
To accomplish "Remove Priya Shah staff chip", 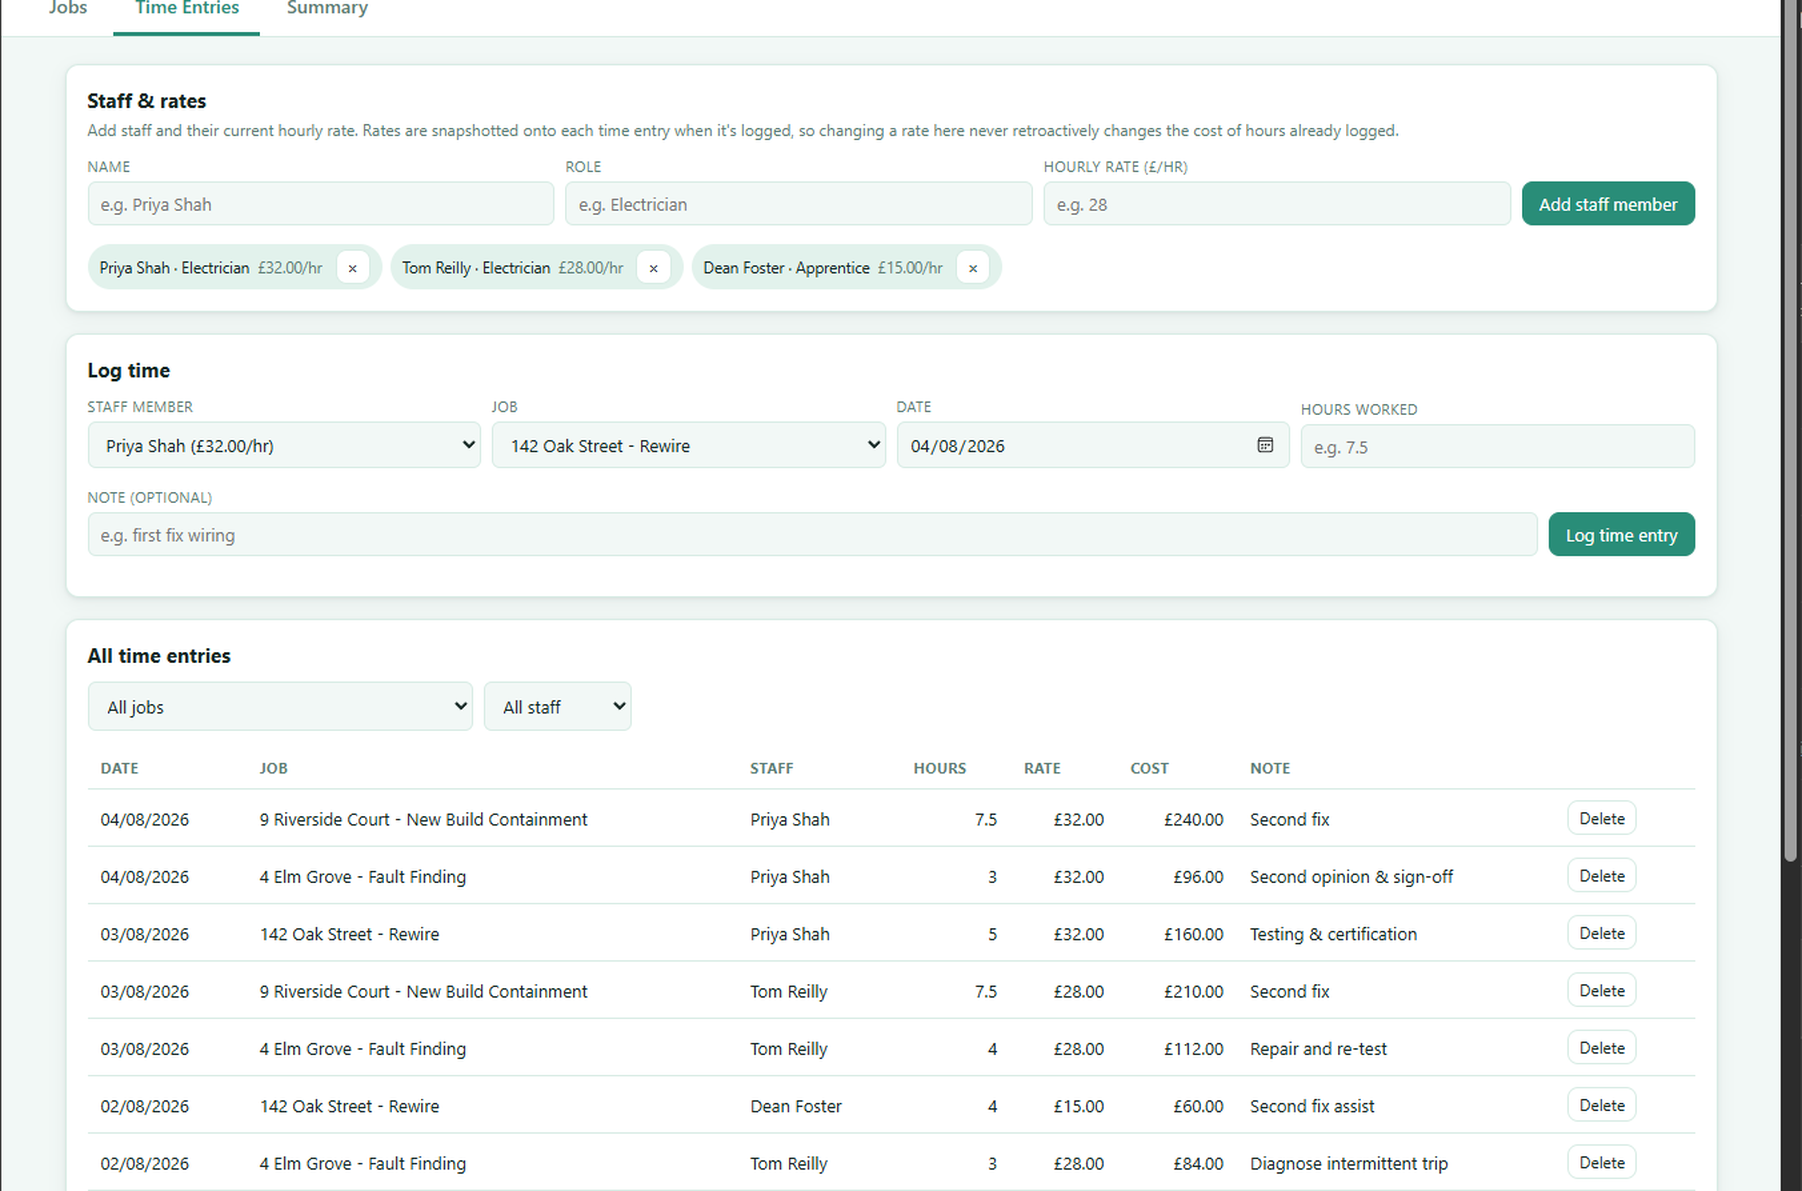I will (352, 268).
